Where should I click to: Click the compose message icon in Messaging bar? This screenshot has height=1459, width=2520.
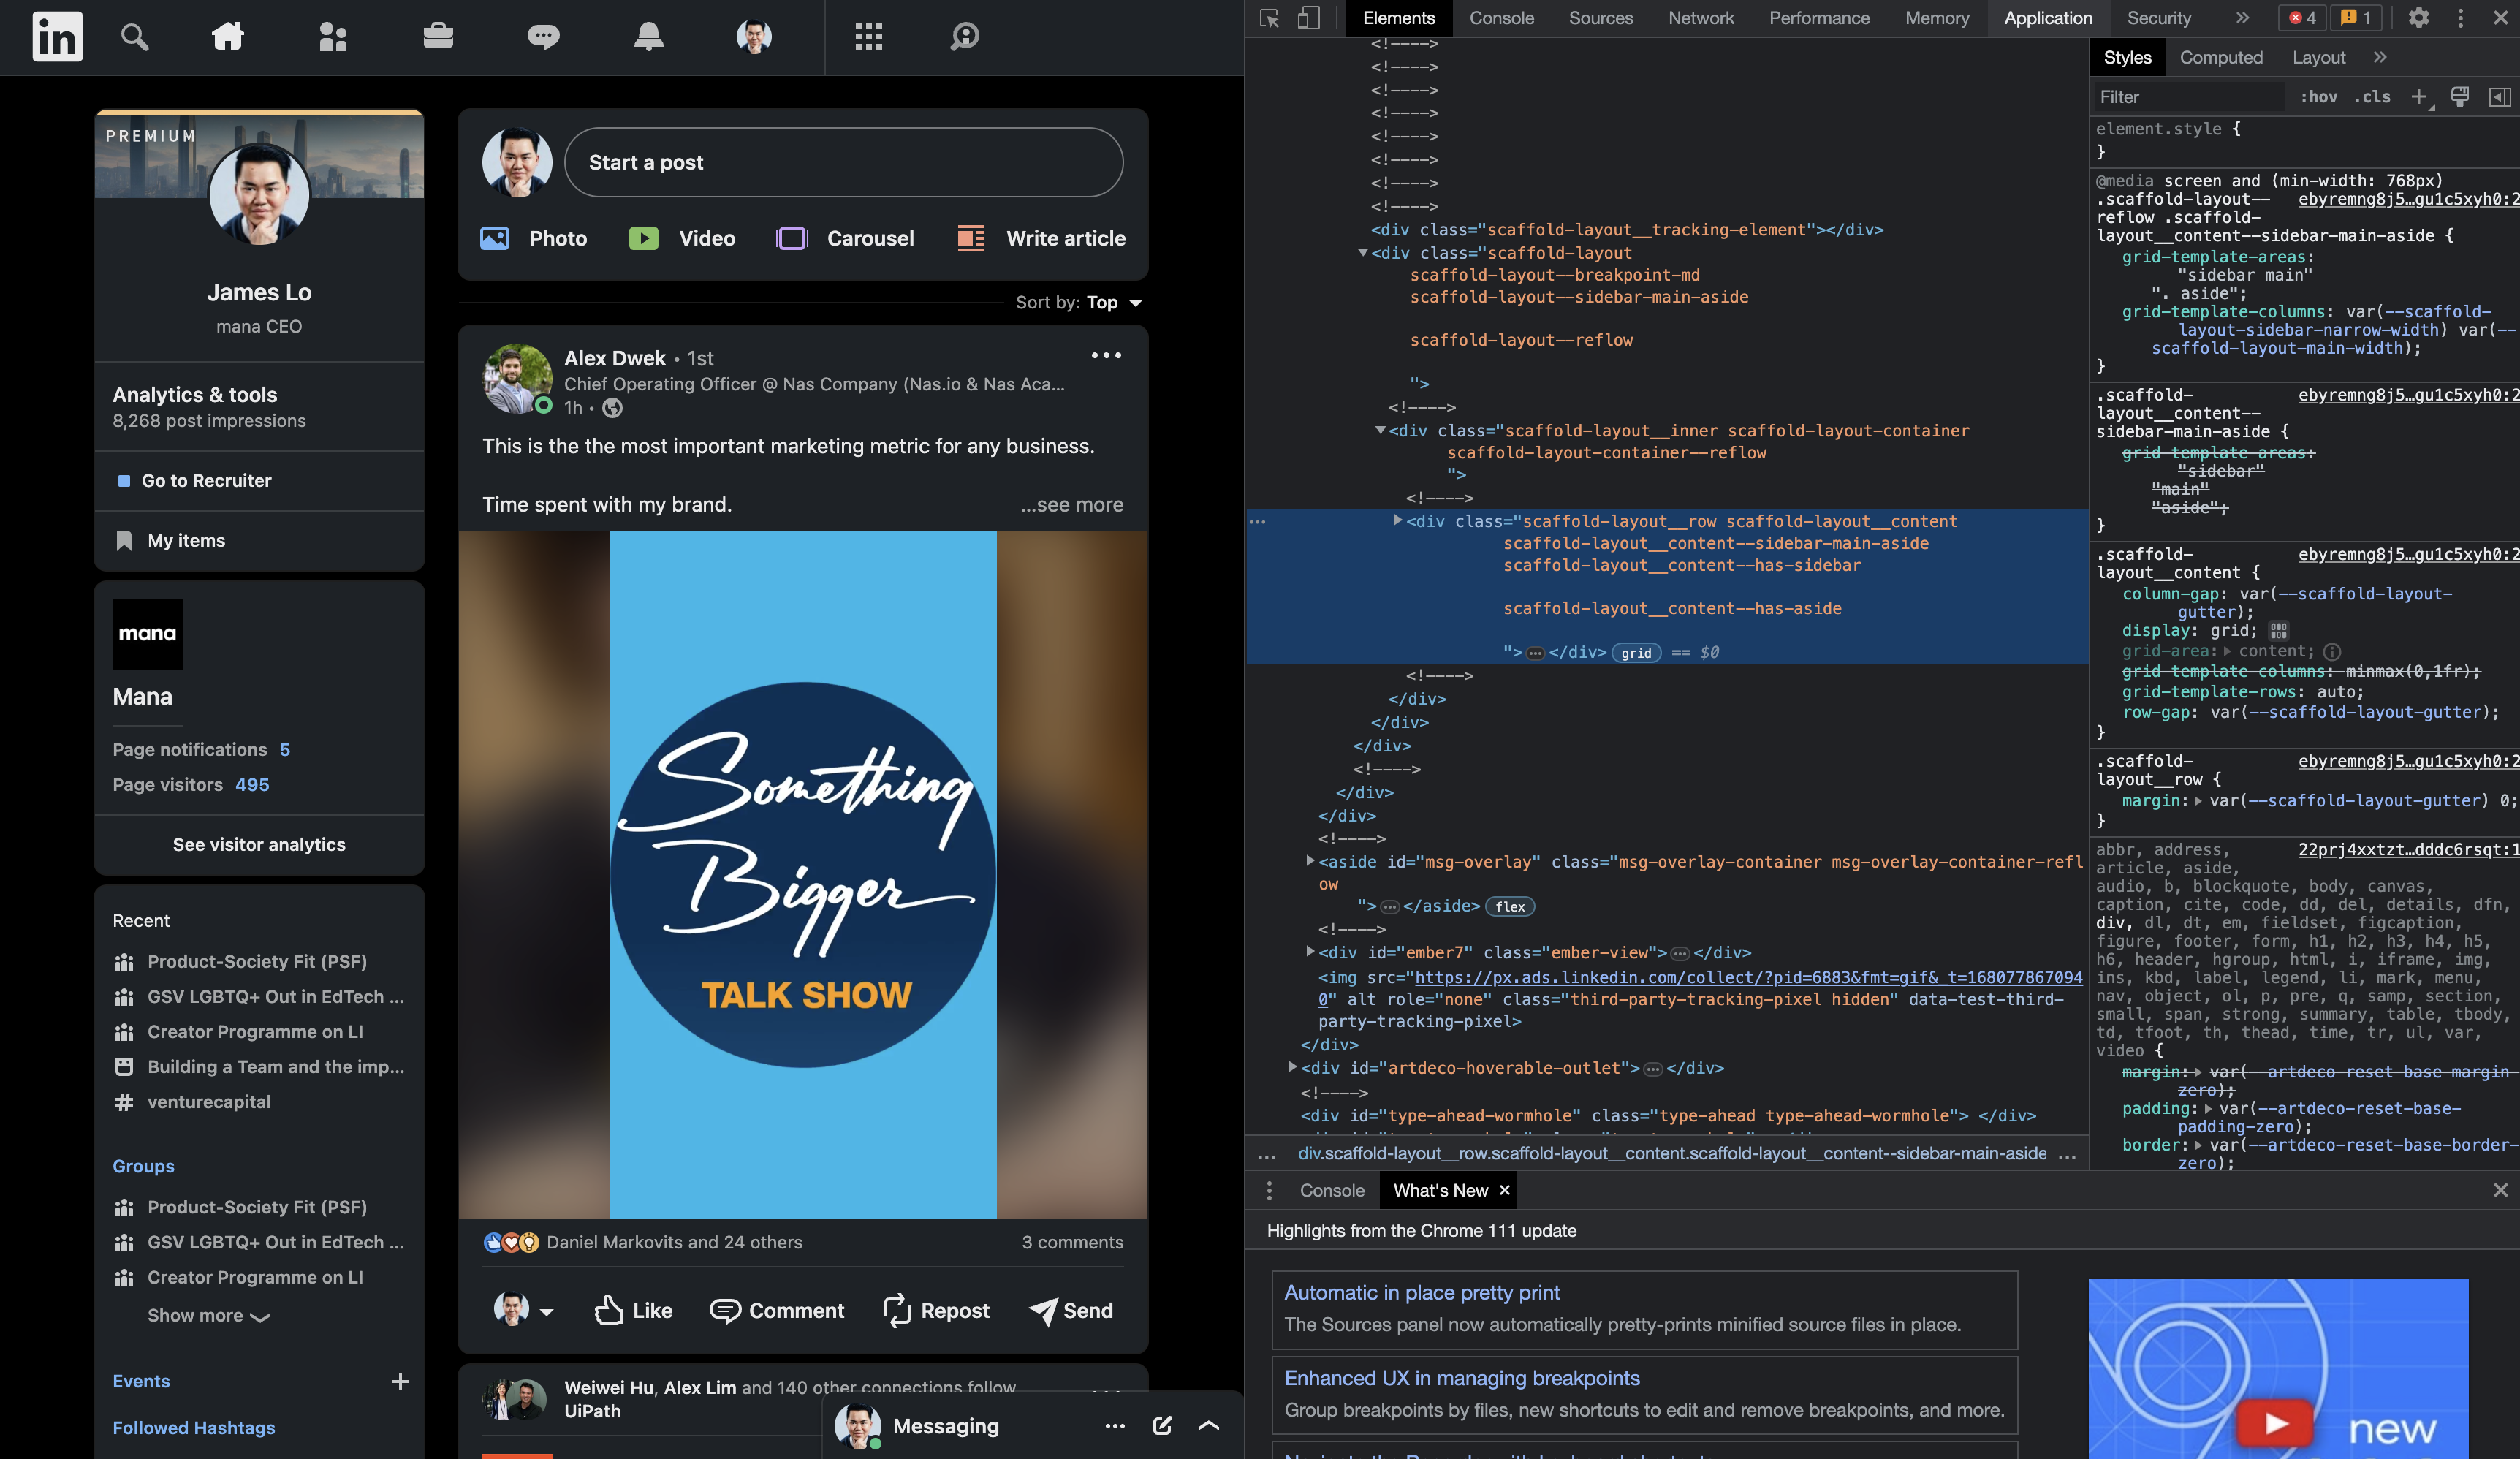(1162, 1426)
